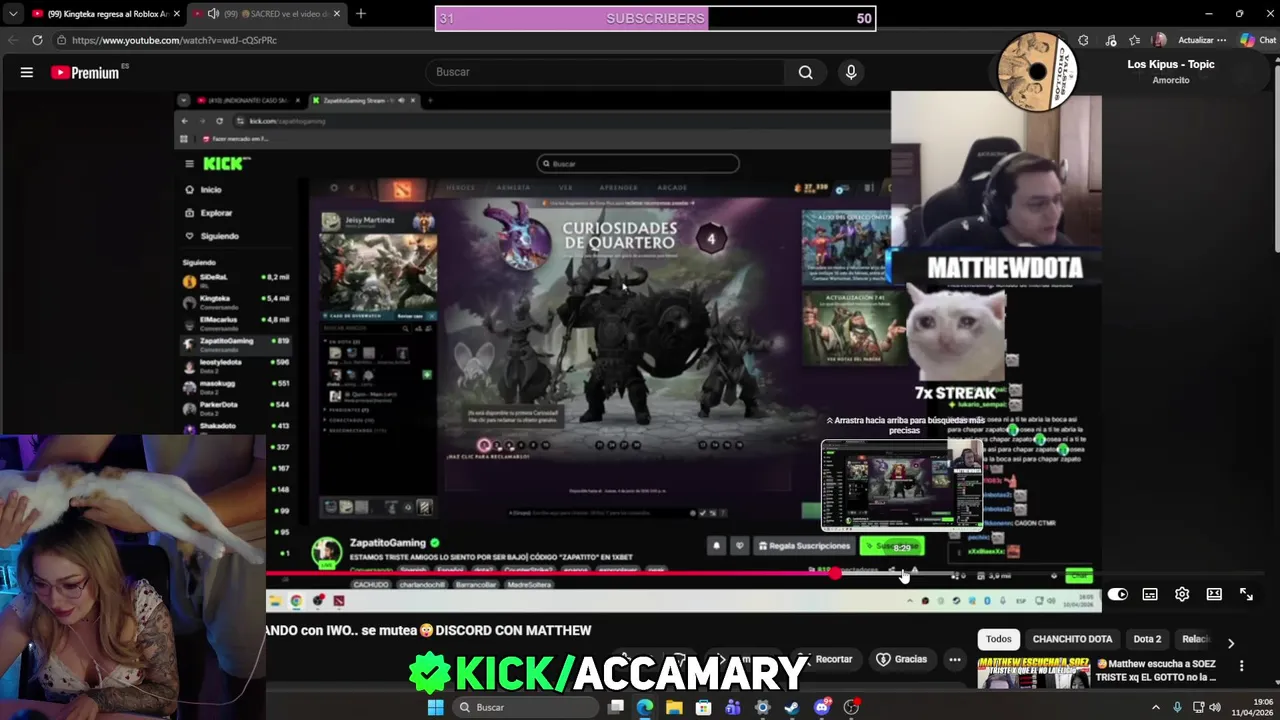The image size is (1280, 720).
Task: Open options menu for the Matthew escucha video
Action: (x=1241, y=666)
